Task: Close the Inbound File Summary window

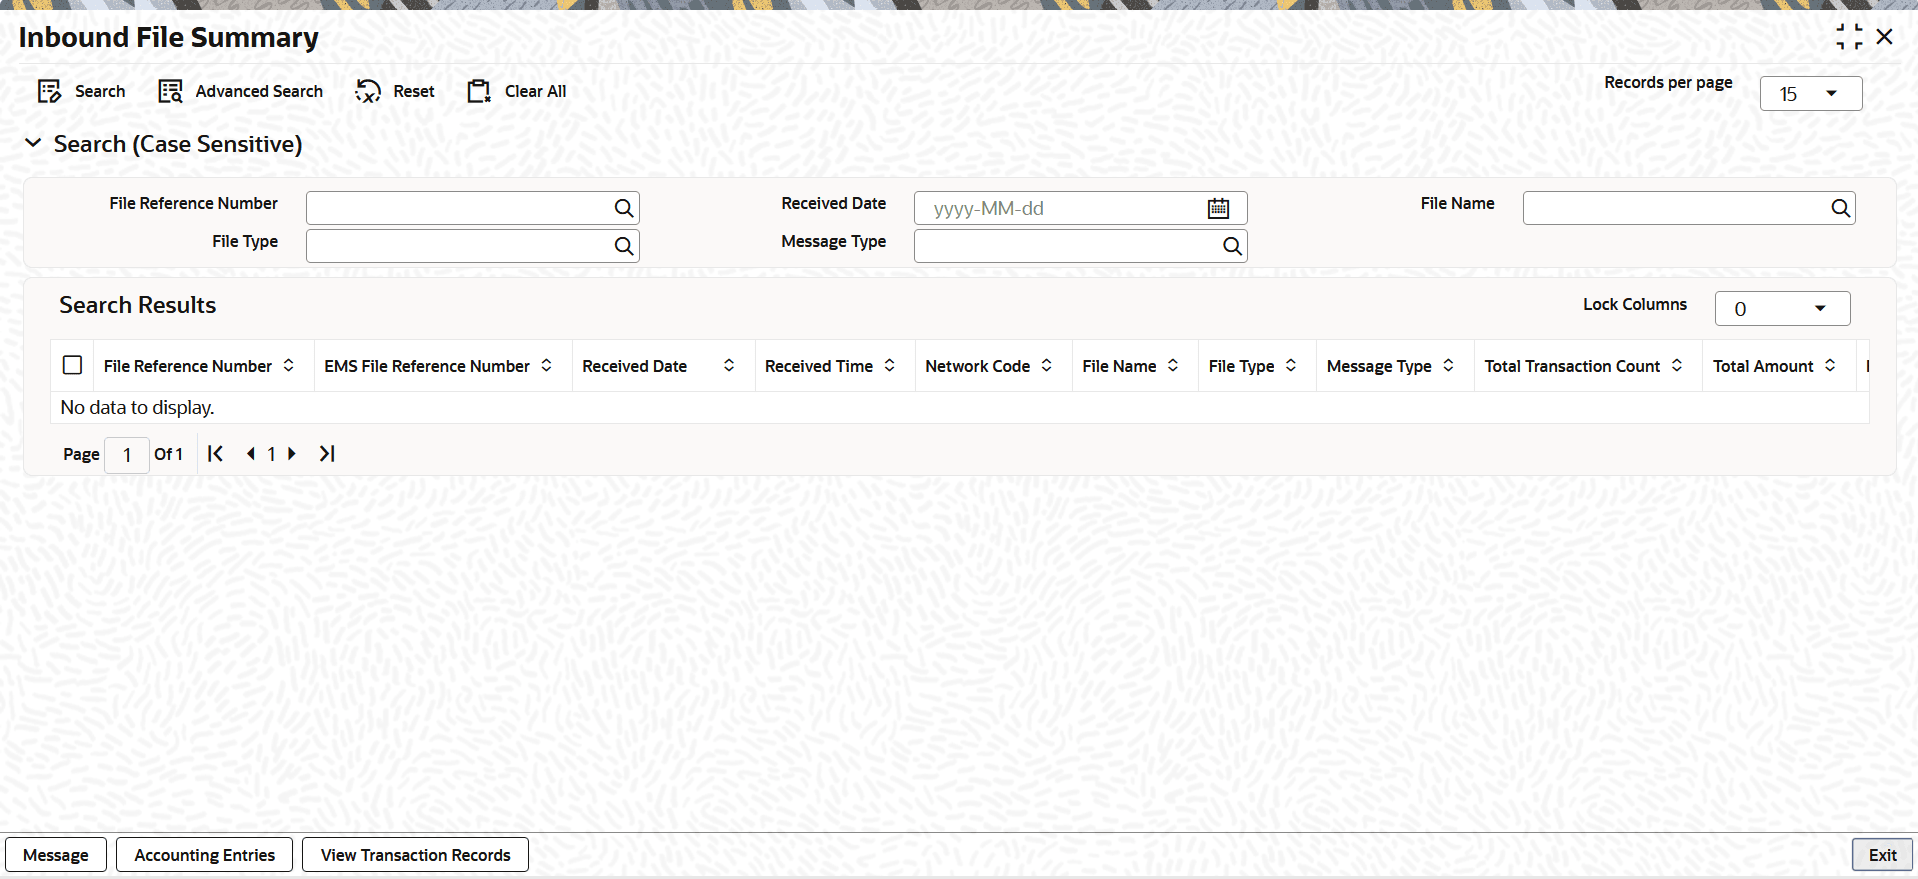Action: click(1885, 37)
